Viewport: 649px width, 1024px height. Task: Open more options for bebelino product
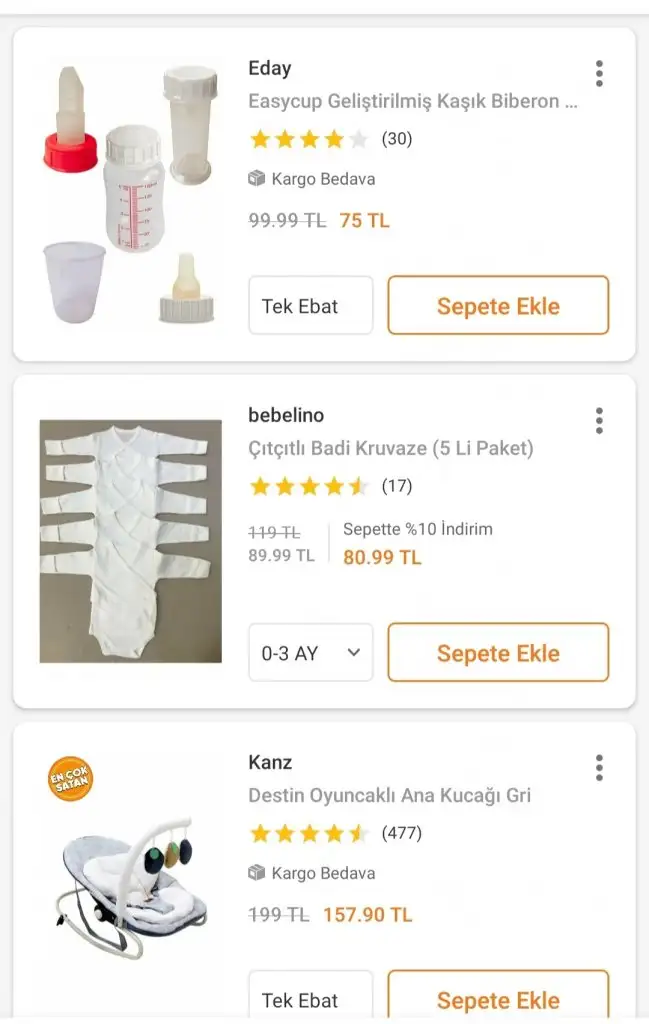[x=599, y=421]
